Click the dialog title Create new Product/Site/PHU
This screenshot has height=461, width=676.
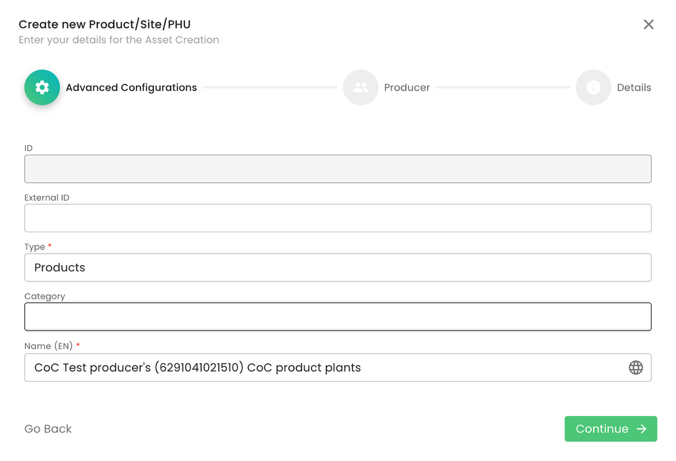(x=104, y=24)
